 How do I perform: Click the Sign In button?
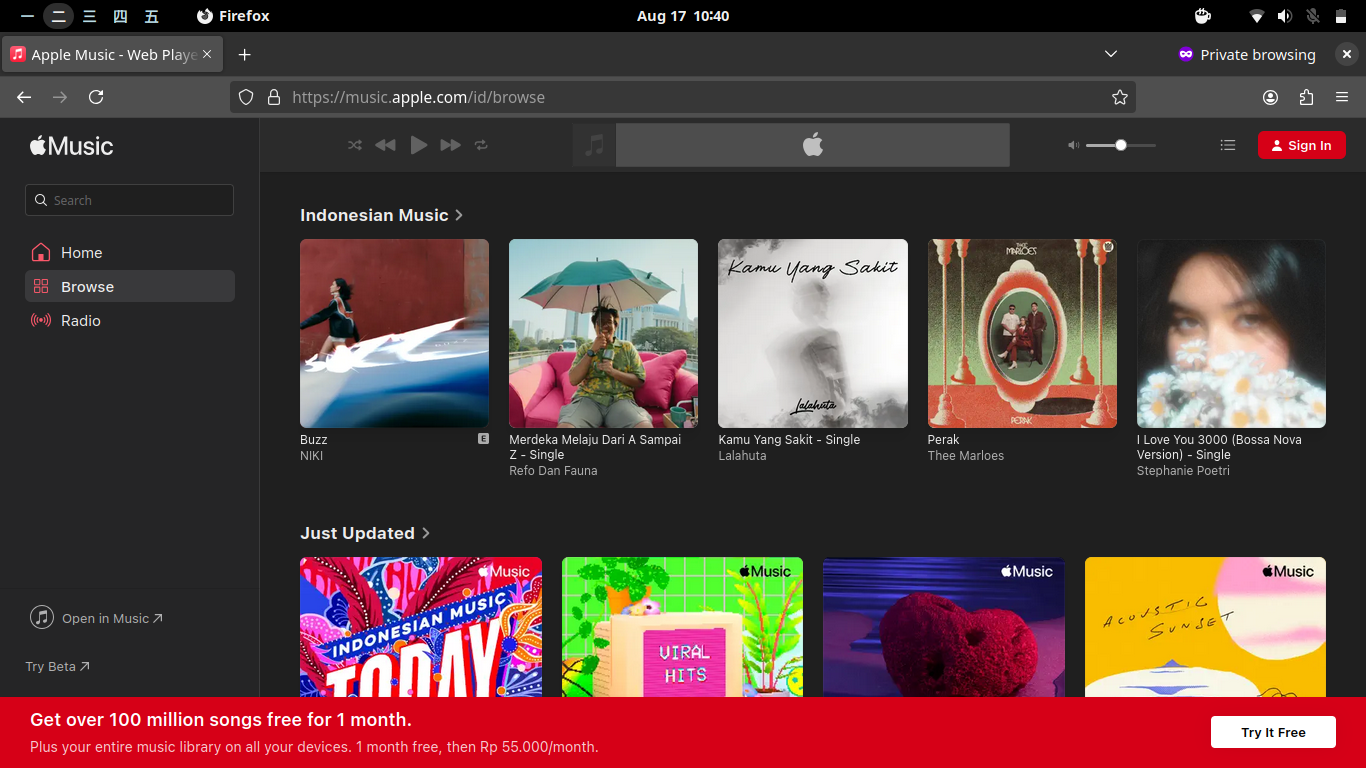1301,145
